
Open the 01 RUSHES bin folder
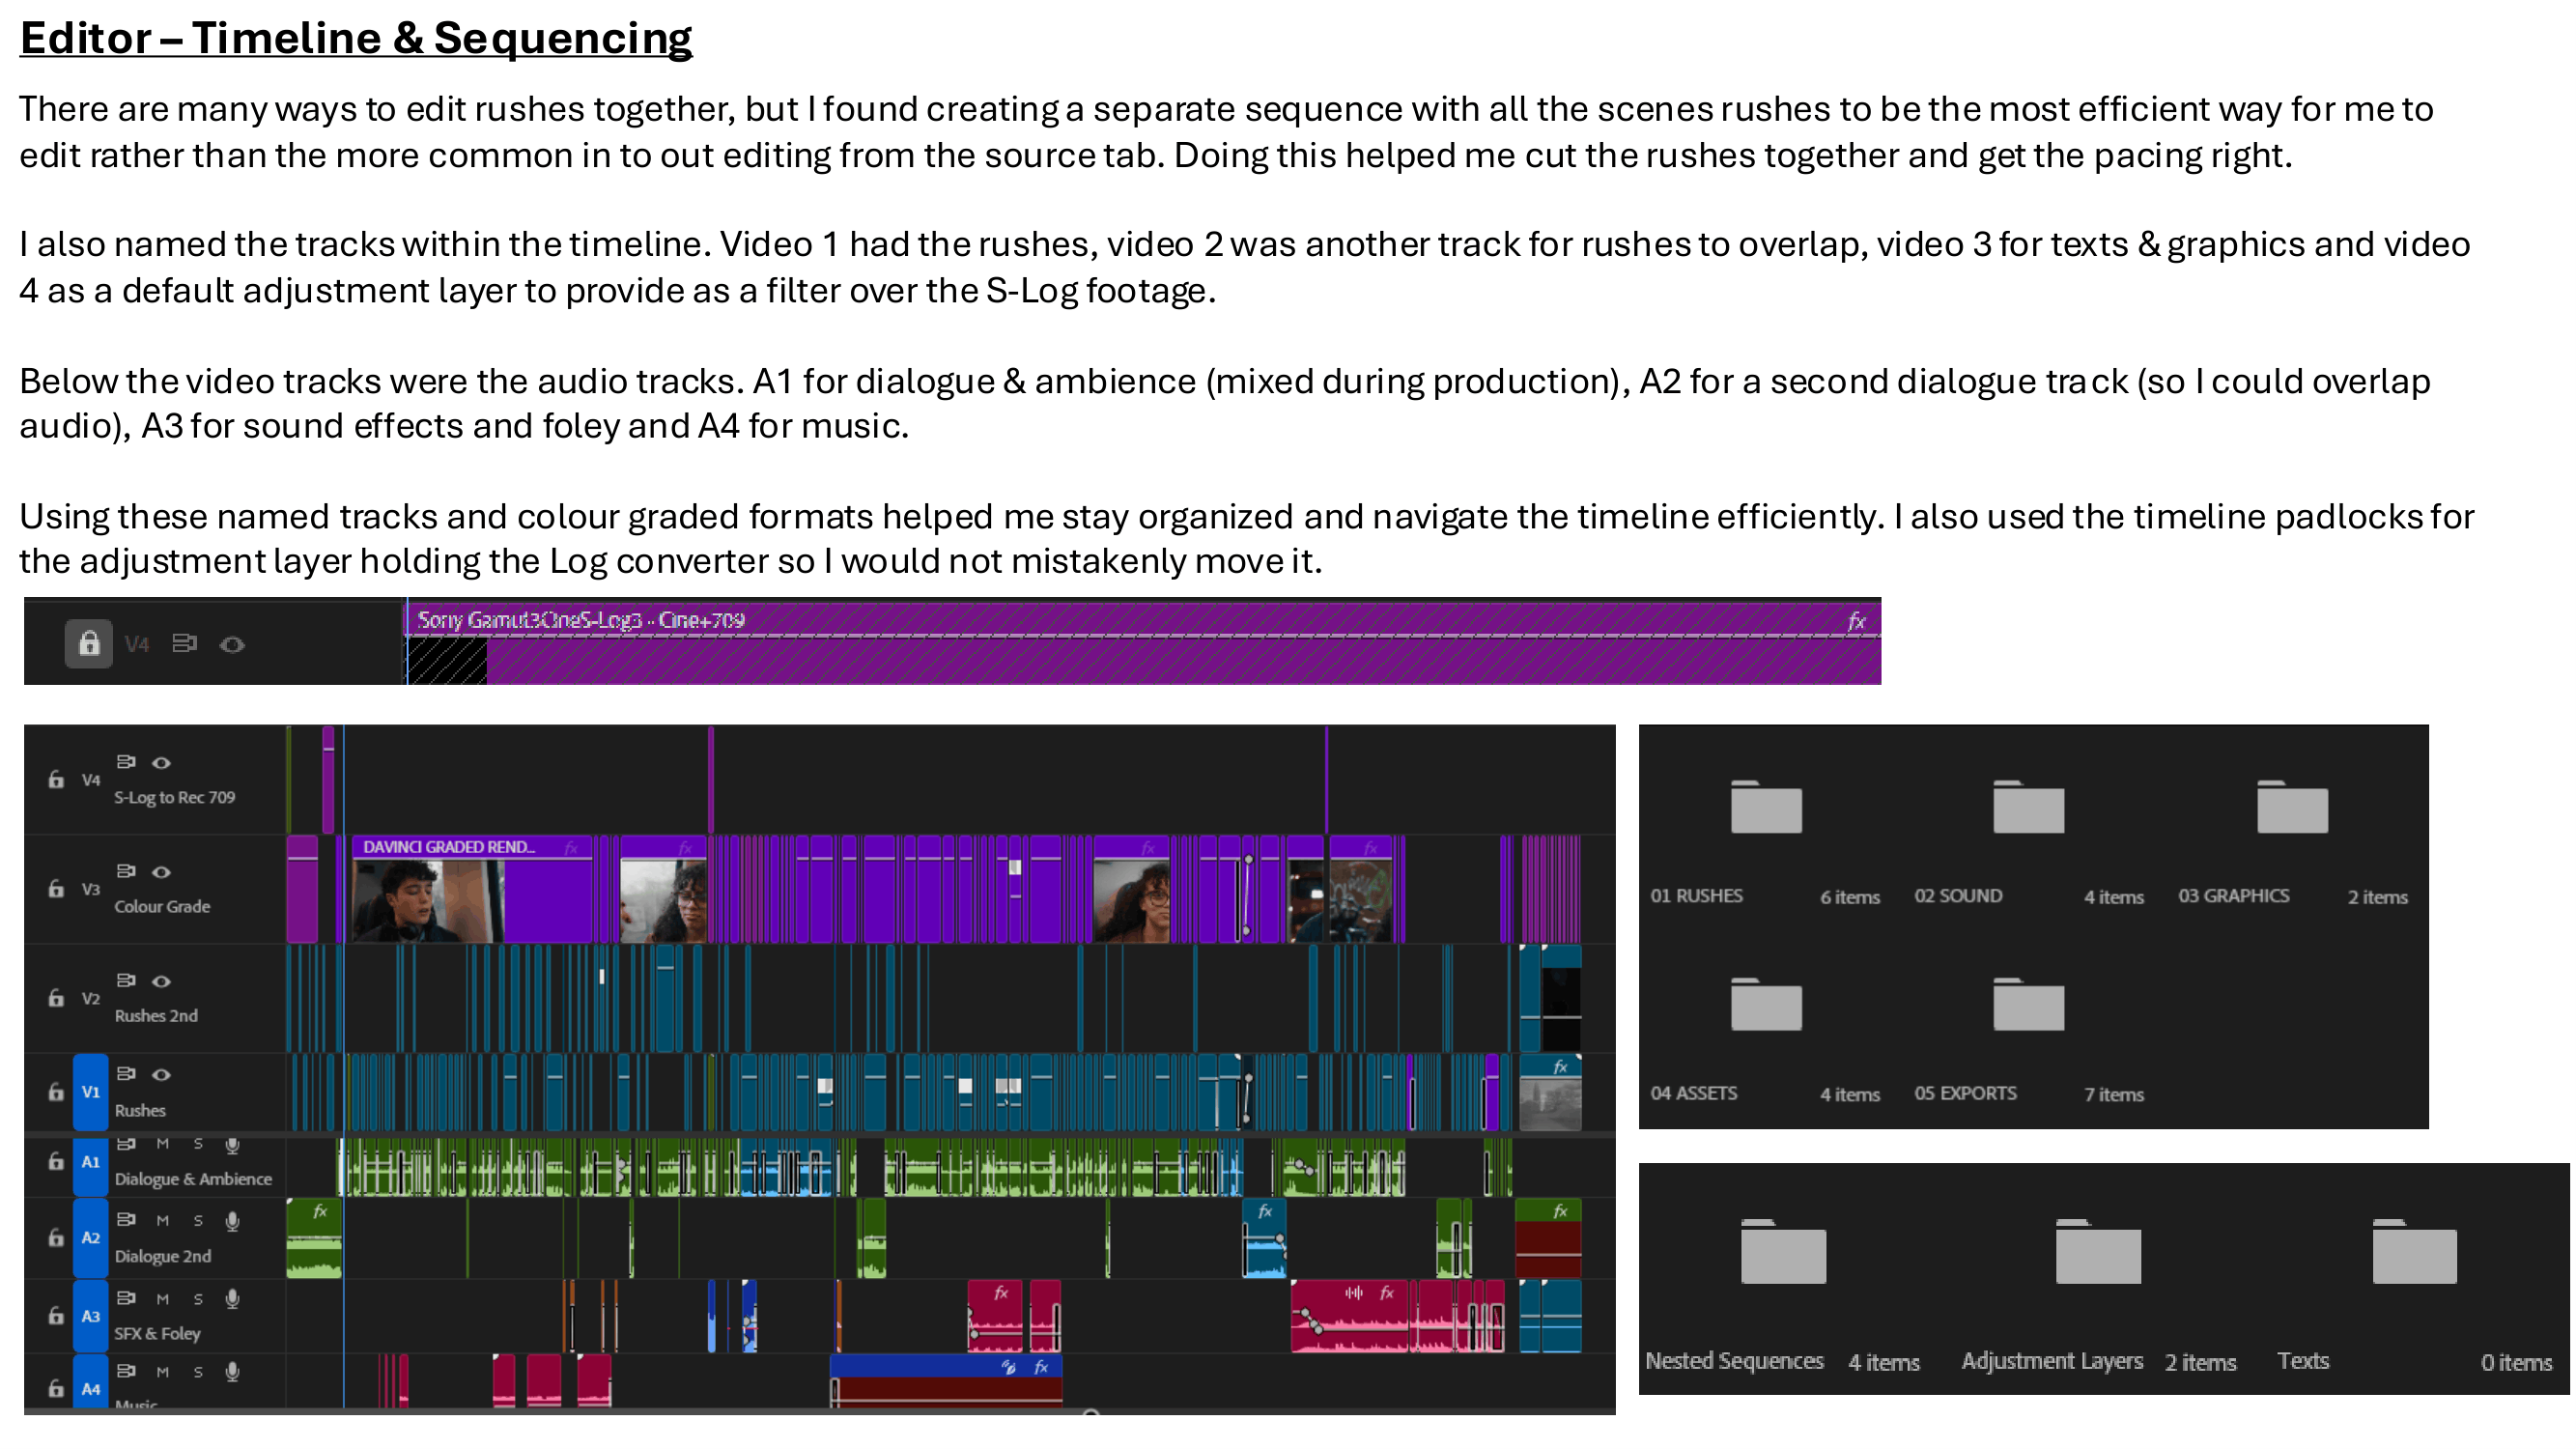[1766, 806]
